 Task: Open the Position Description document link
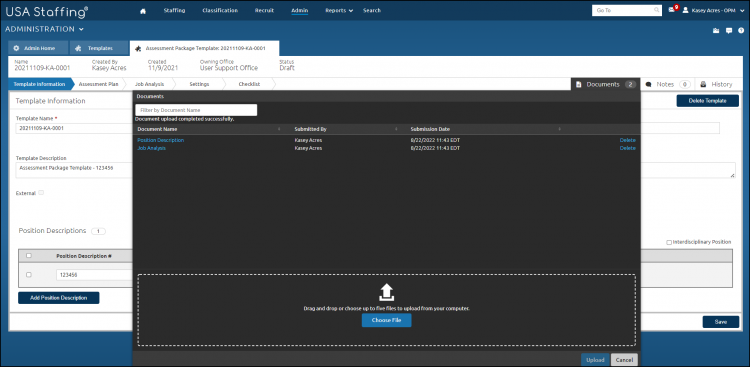tap(160, 140)
